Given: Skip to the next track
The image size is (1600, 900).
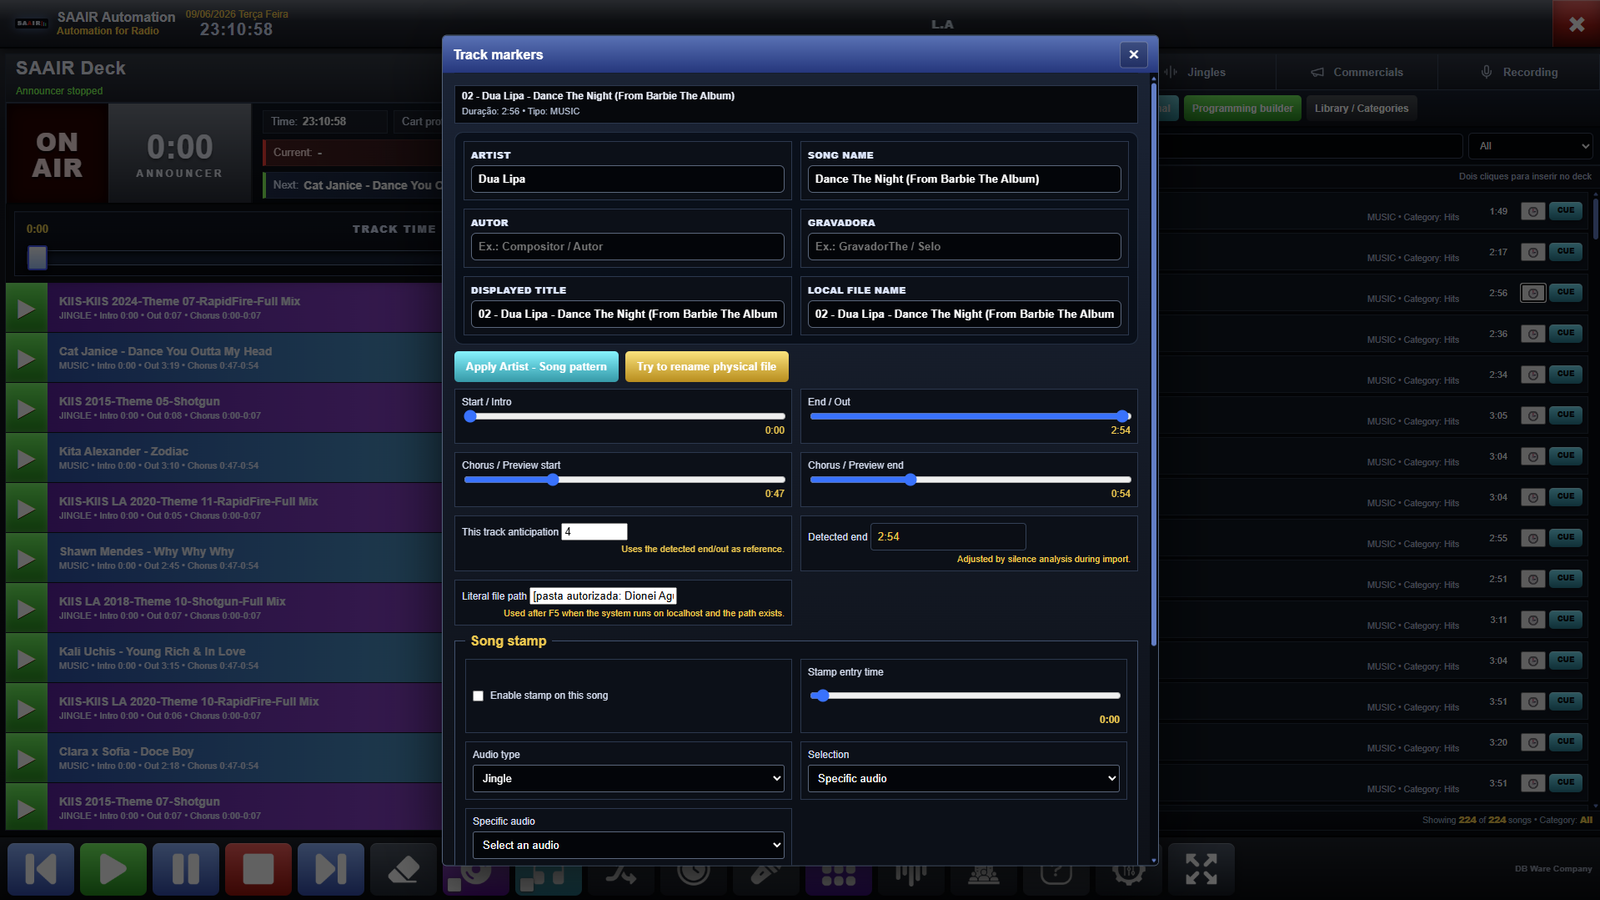Looking at the screenshot, I should click(x=331, y=869).
